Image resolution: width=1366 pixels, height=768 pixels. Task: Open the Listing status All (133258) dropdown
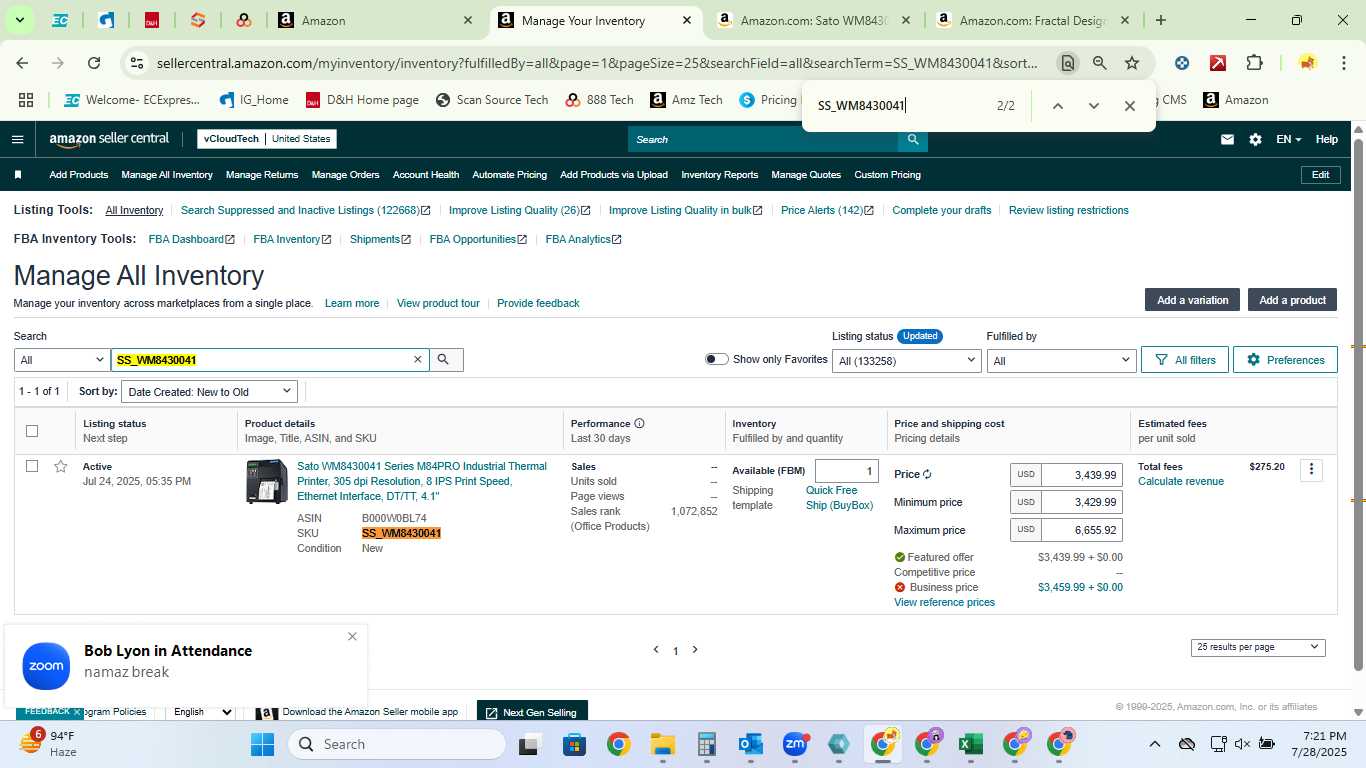coord(907,360)
